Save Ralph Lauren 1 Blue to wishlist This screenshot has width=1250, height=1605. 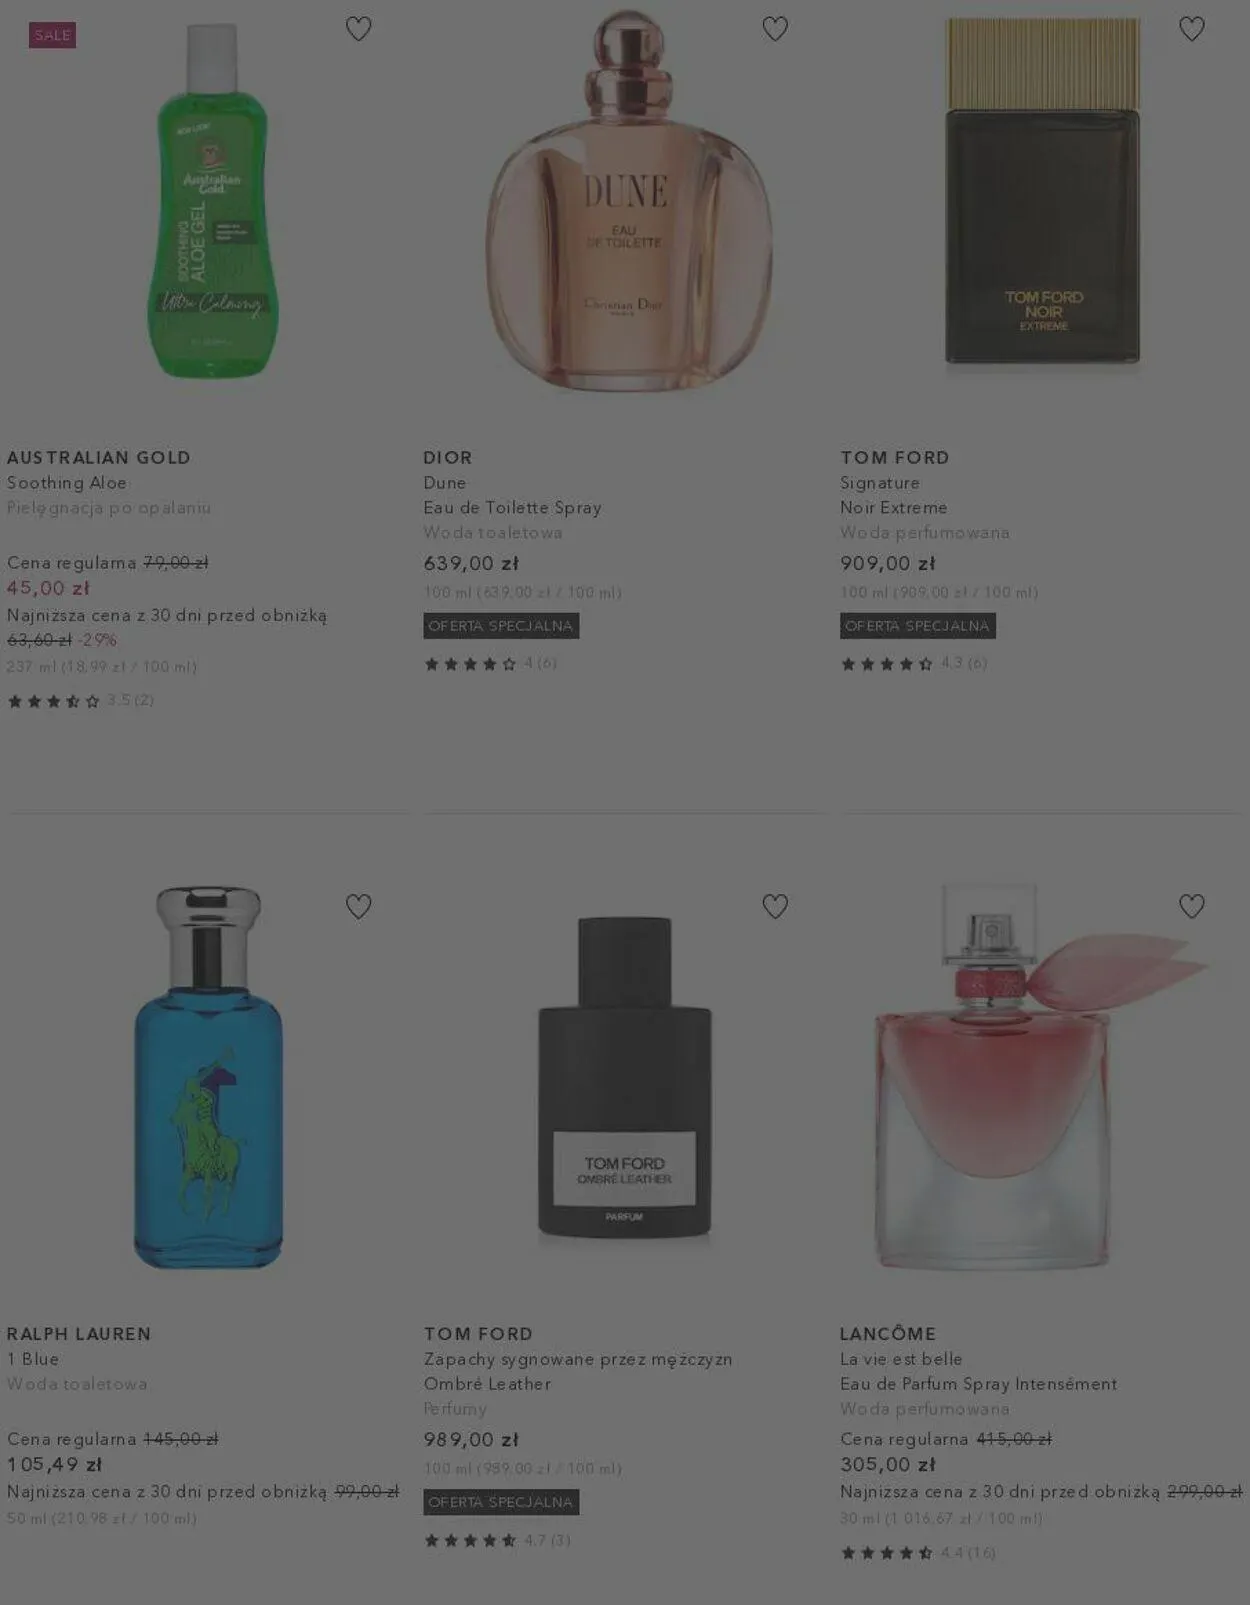358,906
